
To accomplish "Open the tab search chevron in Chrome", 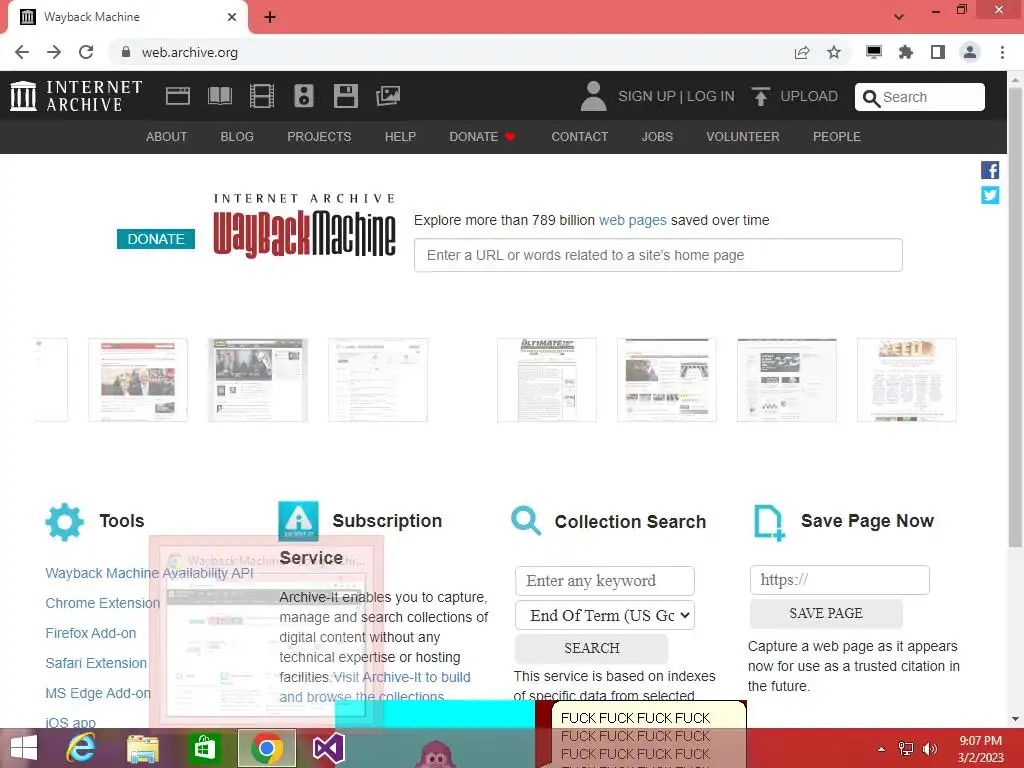I will tap(899, 17).
